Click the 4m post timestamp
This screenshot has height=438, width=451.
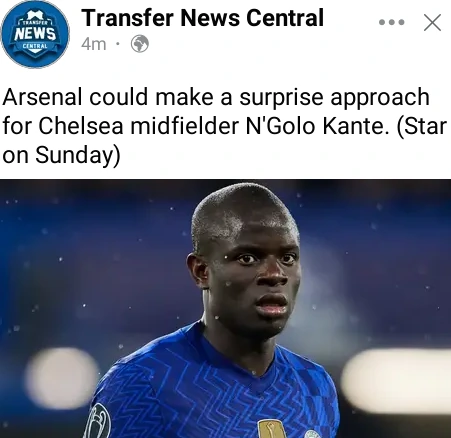(94, 44)
